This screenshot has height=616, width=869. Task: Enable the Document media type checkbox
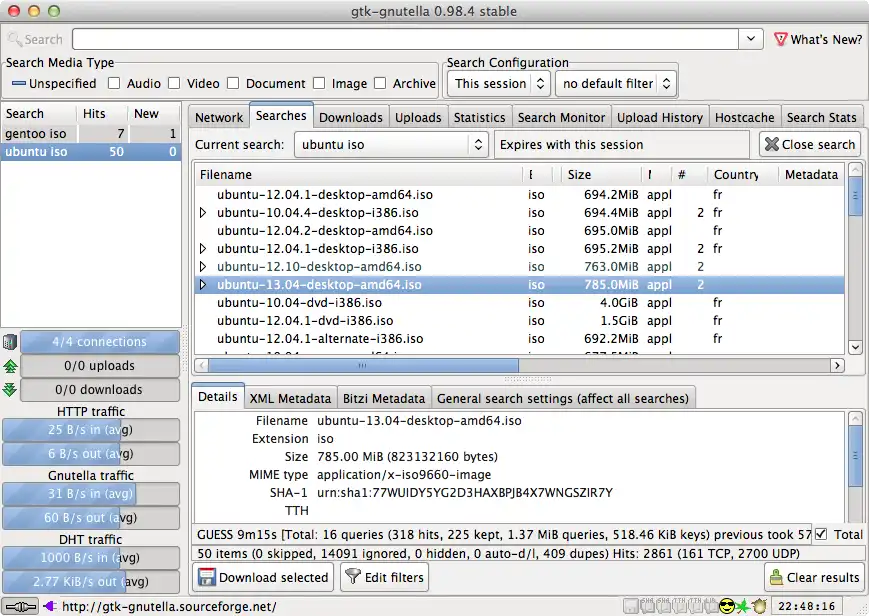233,83
